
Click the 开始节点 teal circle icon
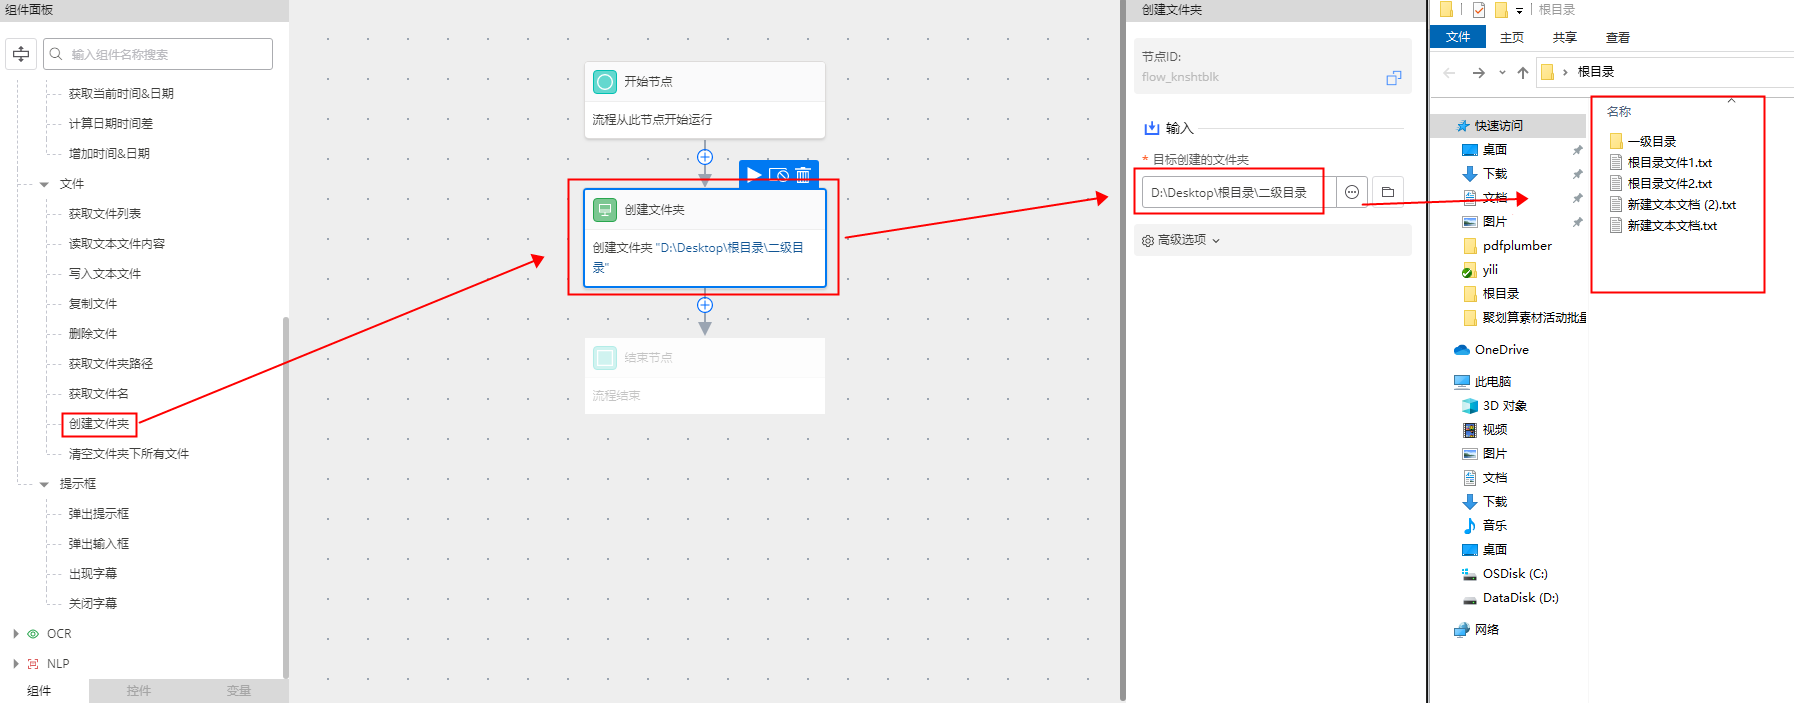(x=605, y=81)
